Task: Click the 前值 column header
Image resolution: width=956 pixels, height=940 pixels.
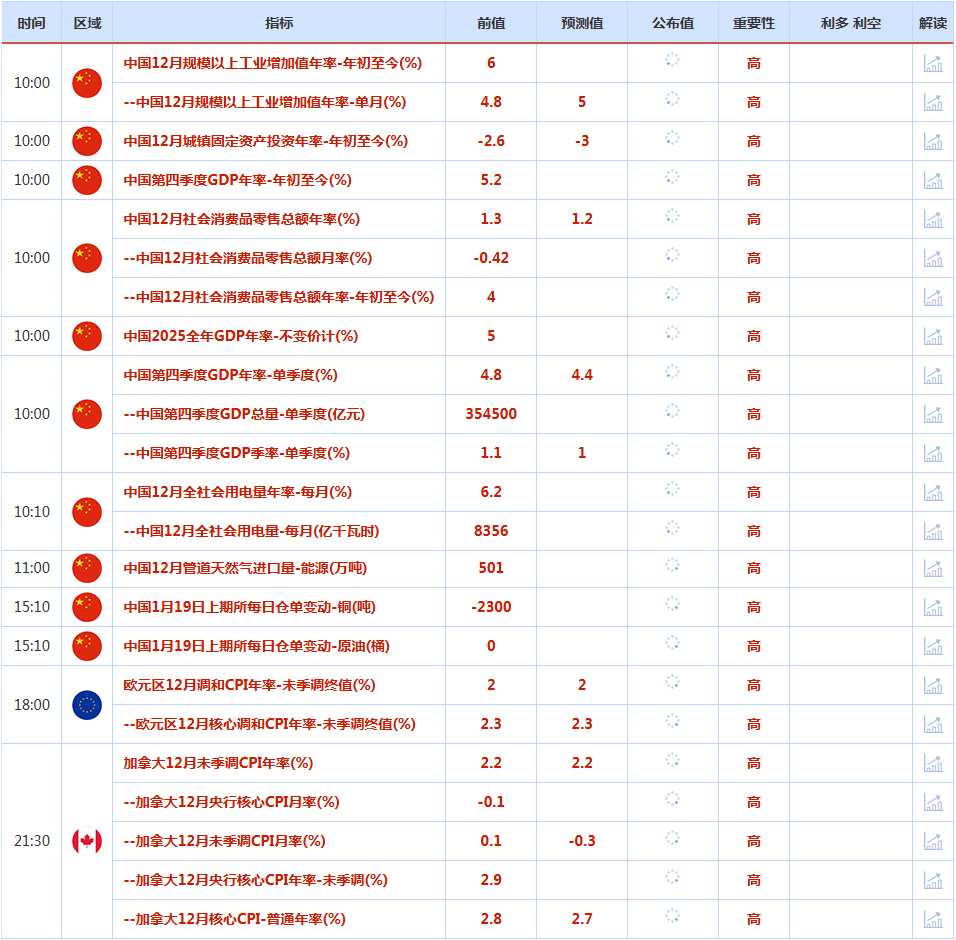Action: (491, 23)
